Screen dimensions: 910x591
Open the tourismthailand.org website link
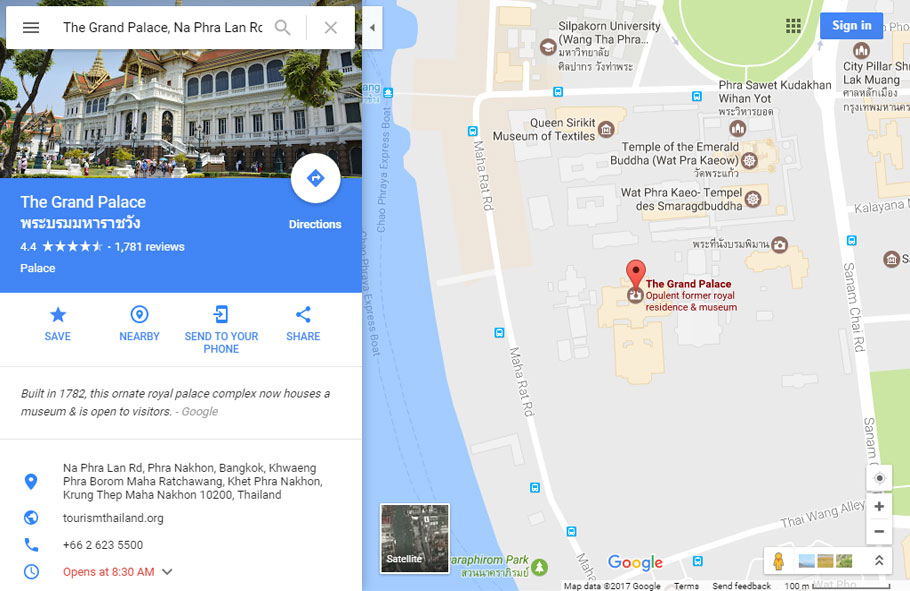[x=113, y=518]
